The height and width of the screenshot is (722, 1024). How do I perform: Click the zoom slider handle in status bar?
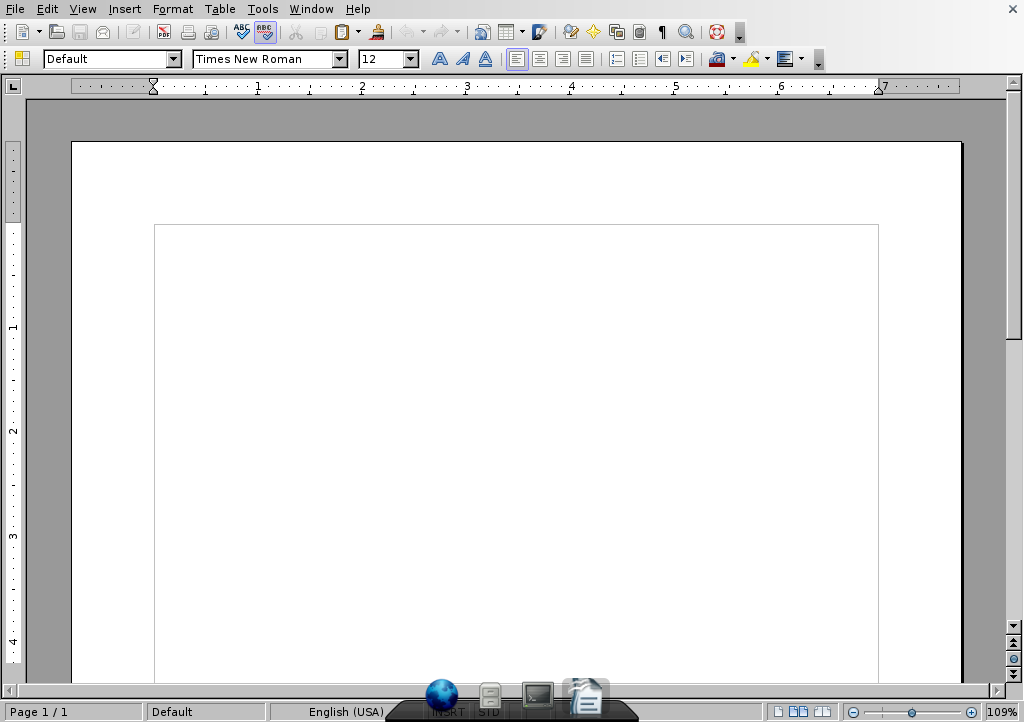coord(912,712)
